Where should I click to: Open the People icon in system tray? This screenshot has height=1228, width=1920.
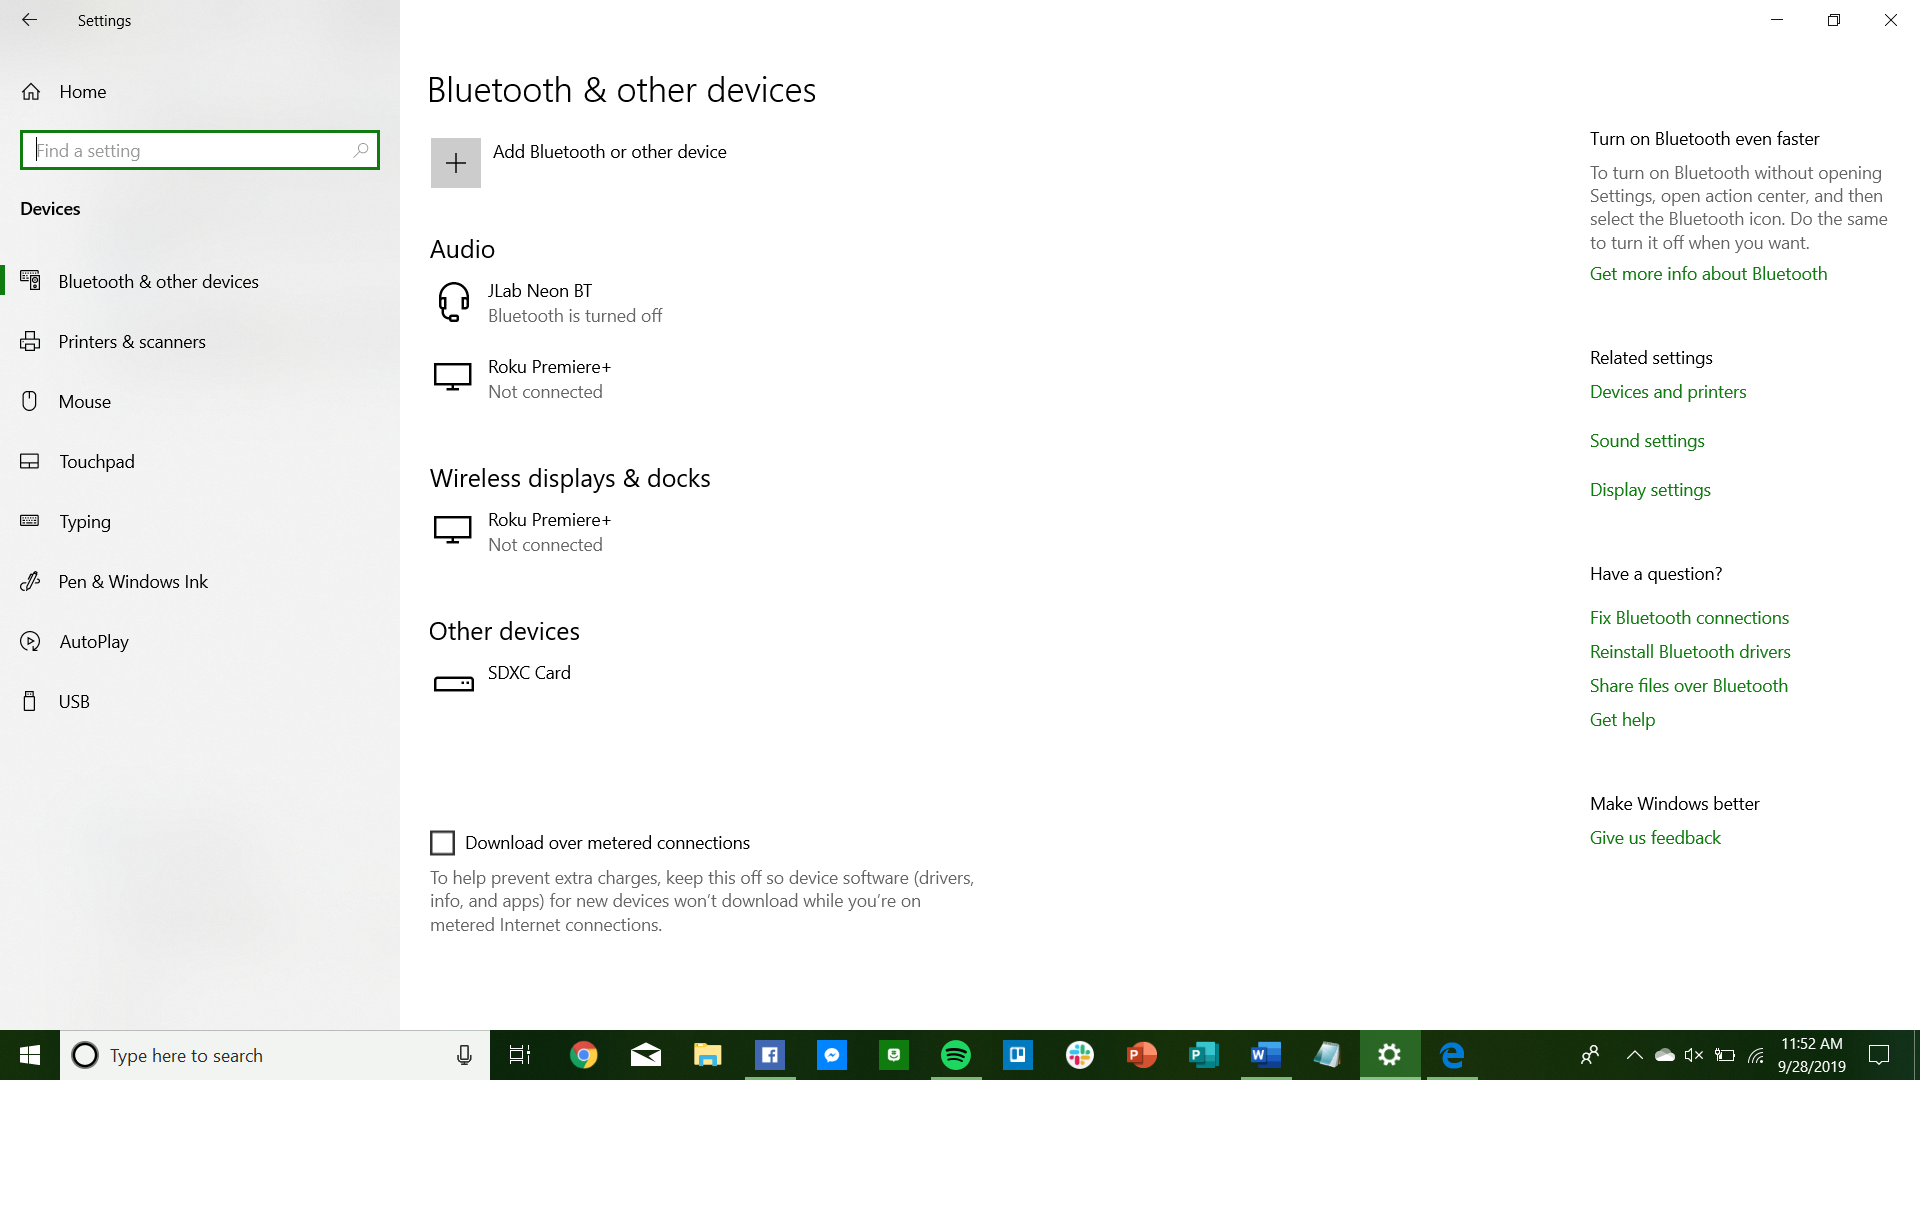click(1590, 1055)
